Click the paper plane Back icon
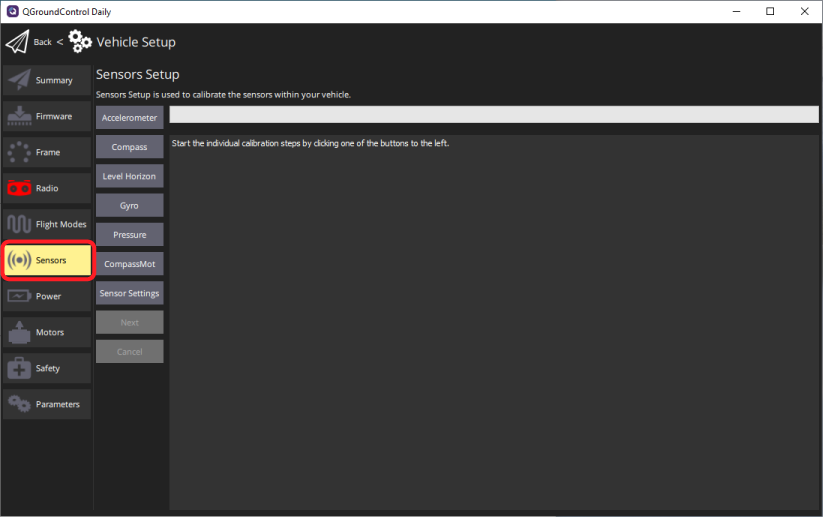 (x=17, y=42)
